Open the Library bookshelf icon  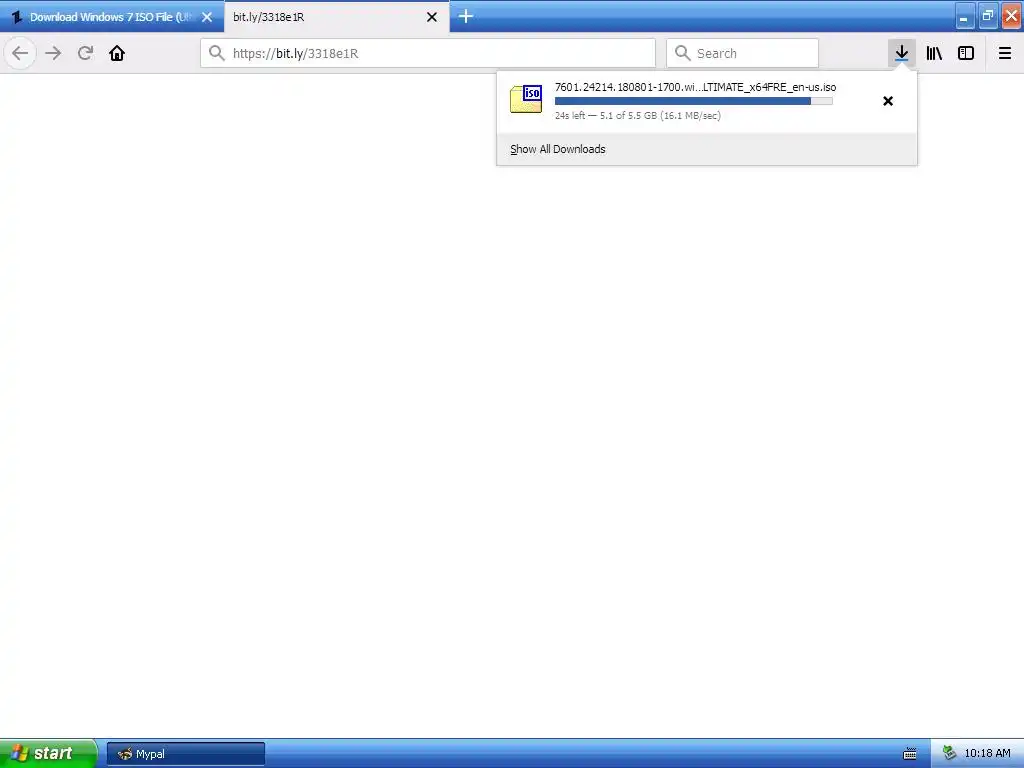tap(934, 53)
